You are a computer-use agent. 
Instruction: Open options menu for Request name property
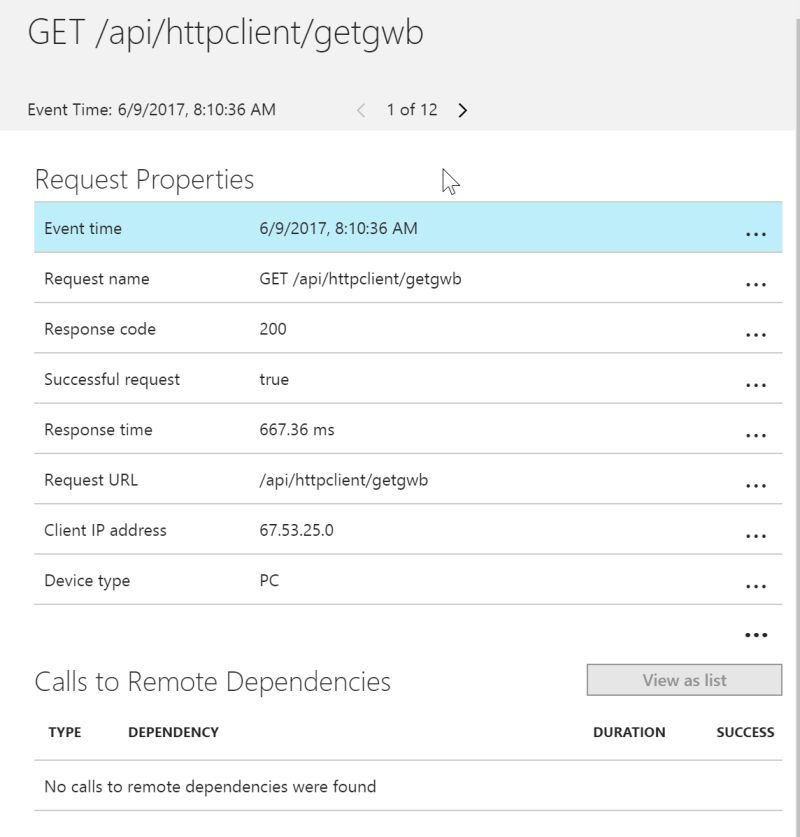(x=757, y=281)
